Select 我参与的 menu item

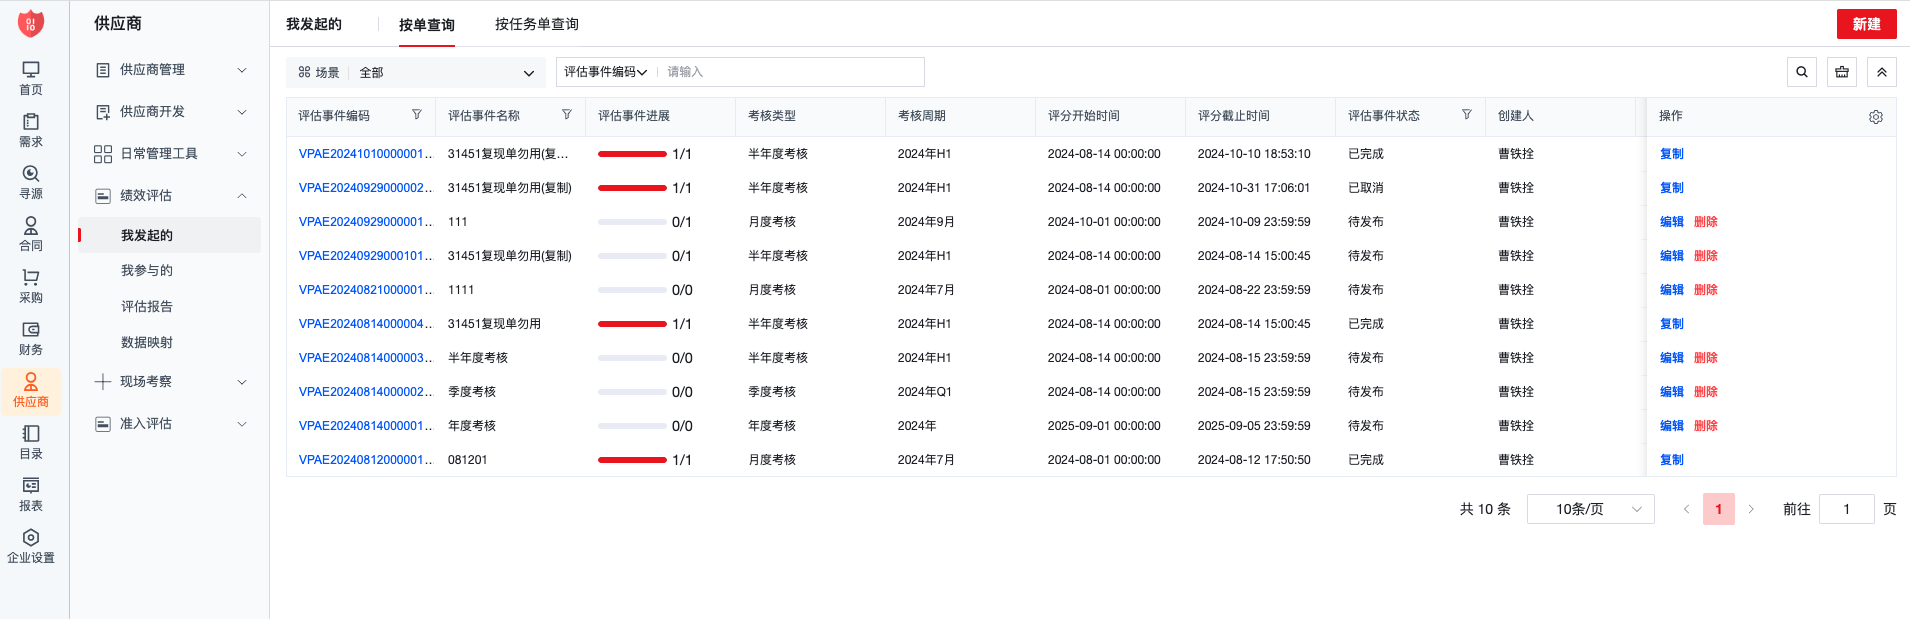point(147,271)
